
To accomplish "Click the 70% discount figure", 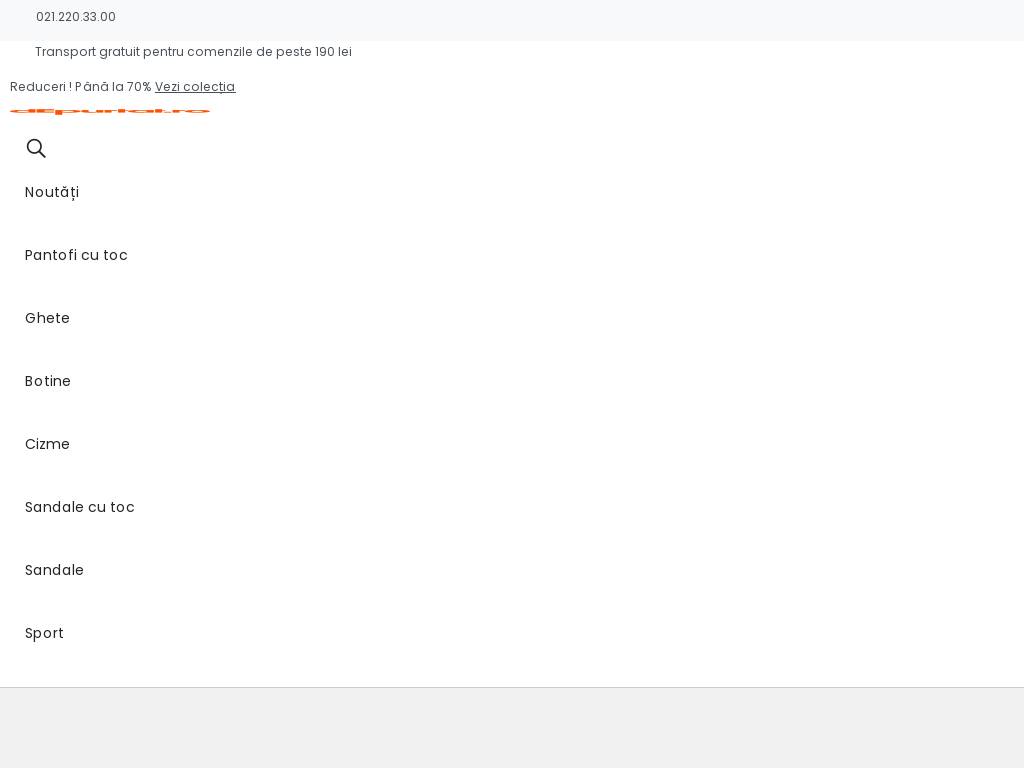I will [x=139, y=87].
